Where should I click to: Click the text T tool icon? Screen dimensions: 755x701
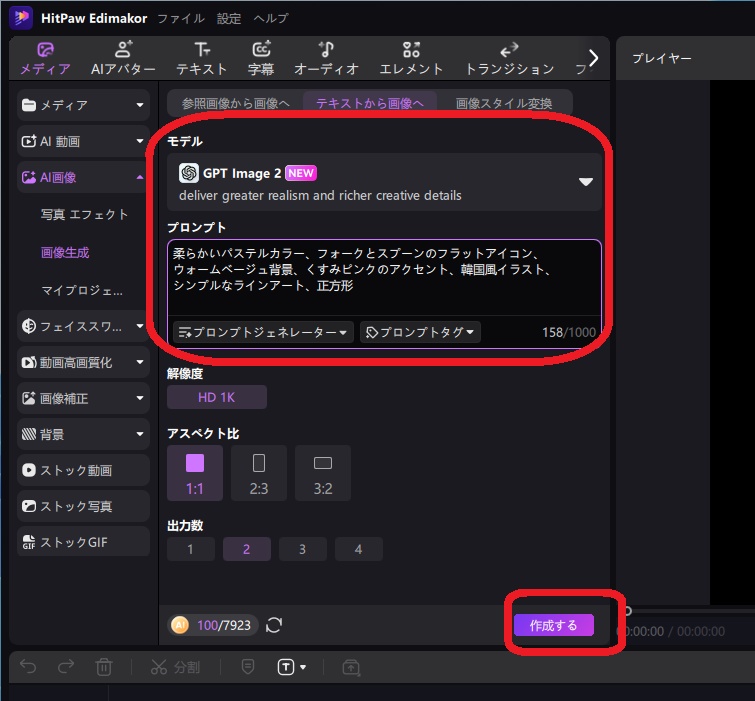286,667
